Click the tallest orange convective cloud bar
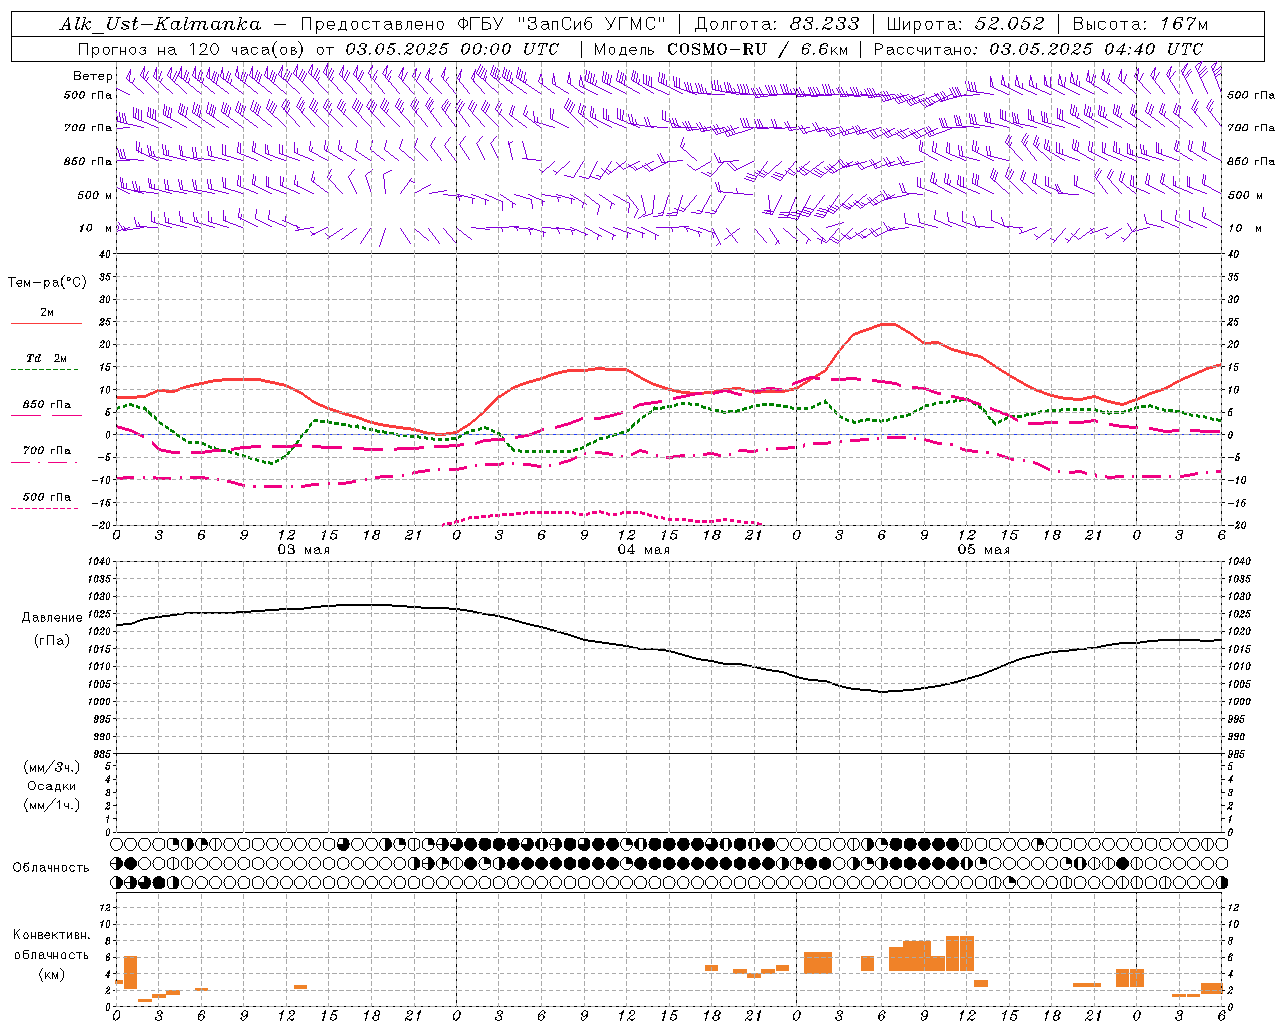Screen dimensions: 1280x1024 960,953
